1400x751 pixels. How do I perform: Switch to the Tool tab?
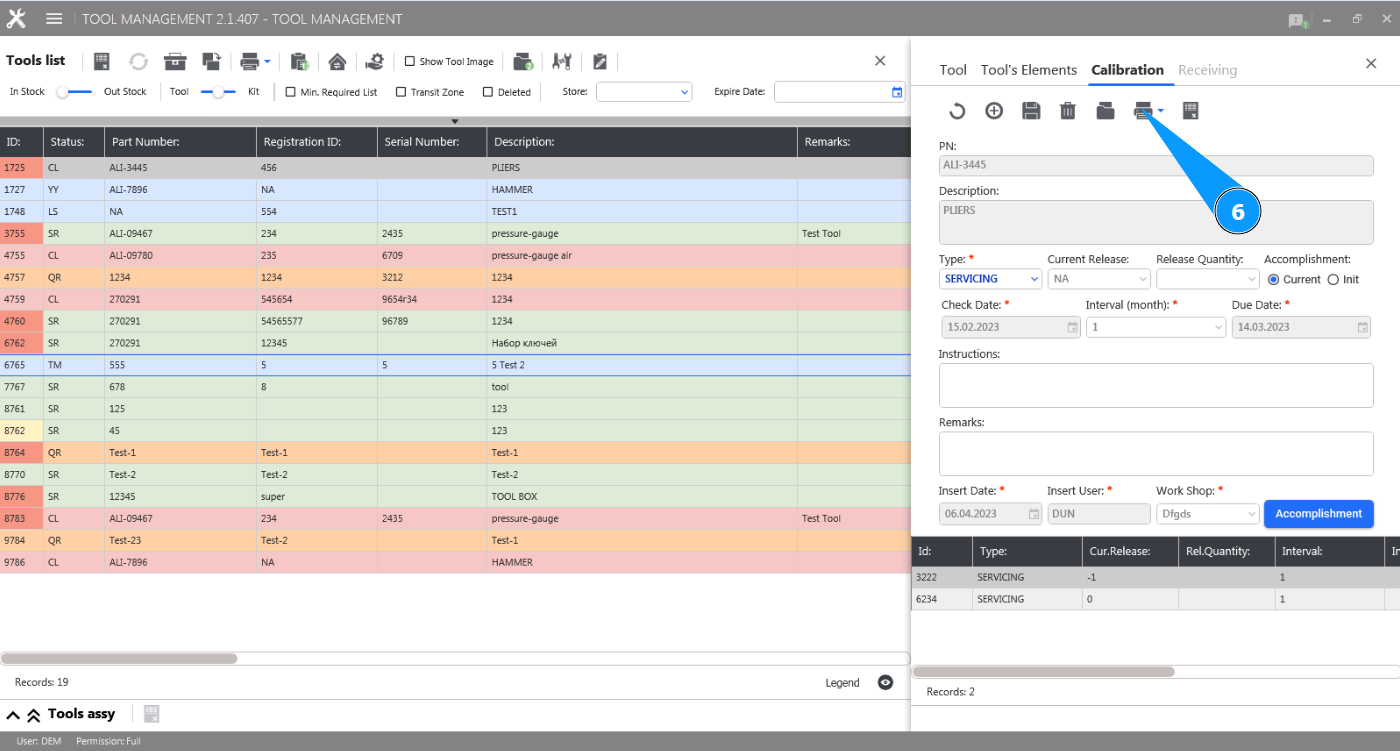(953, 70)
